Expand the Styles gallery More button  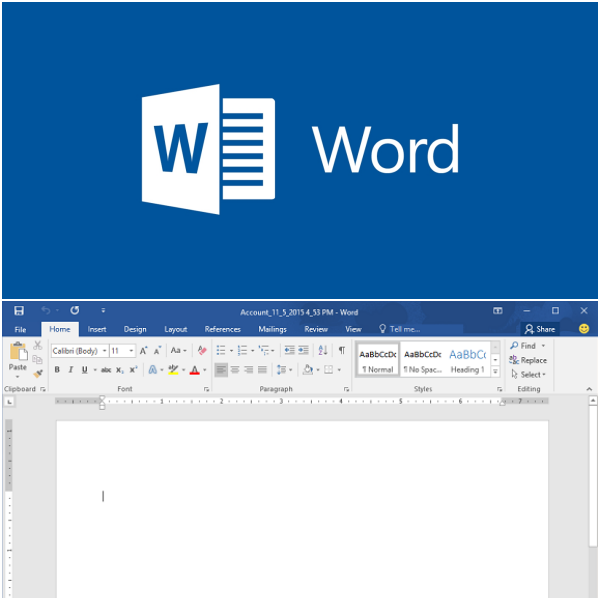[x=496, y=372]
